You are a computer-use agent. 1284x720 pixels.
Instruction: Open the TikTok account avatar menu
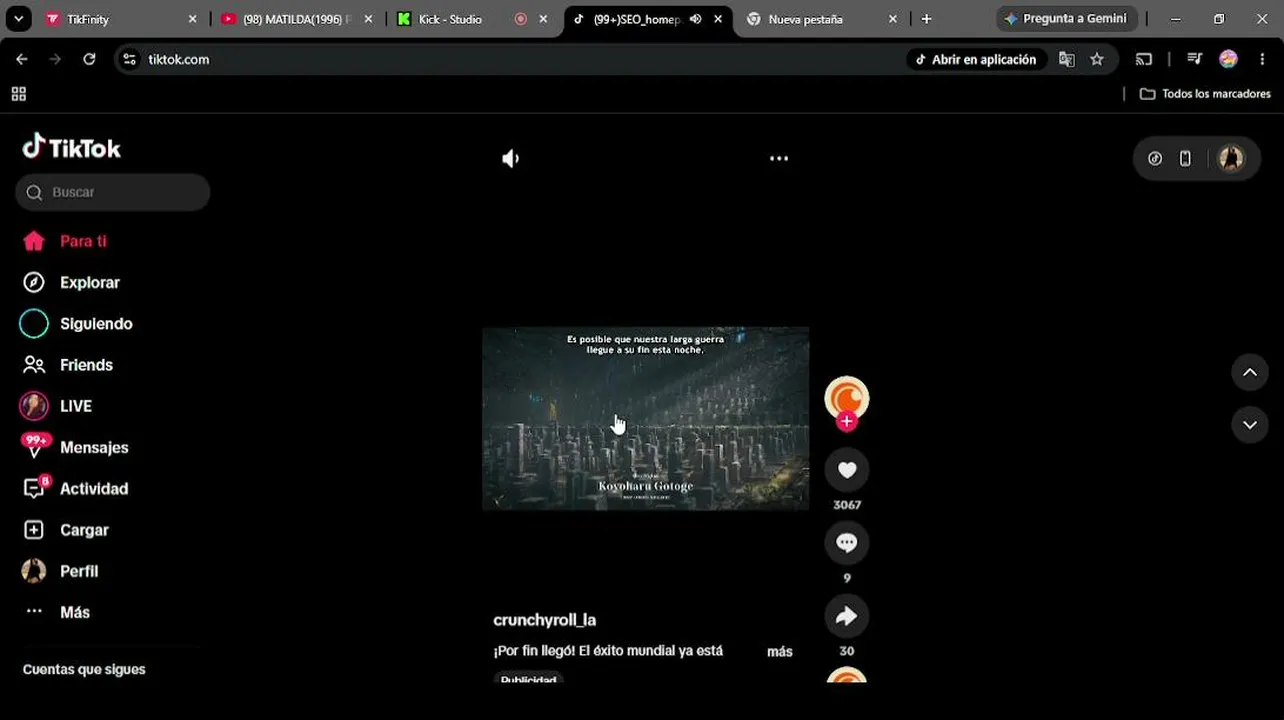(x=1231, y=158)
